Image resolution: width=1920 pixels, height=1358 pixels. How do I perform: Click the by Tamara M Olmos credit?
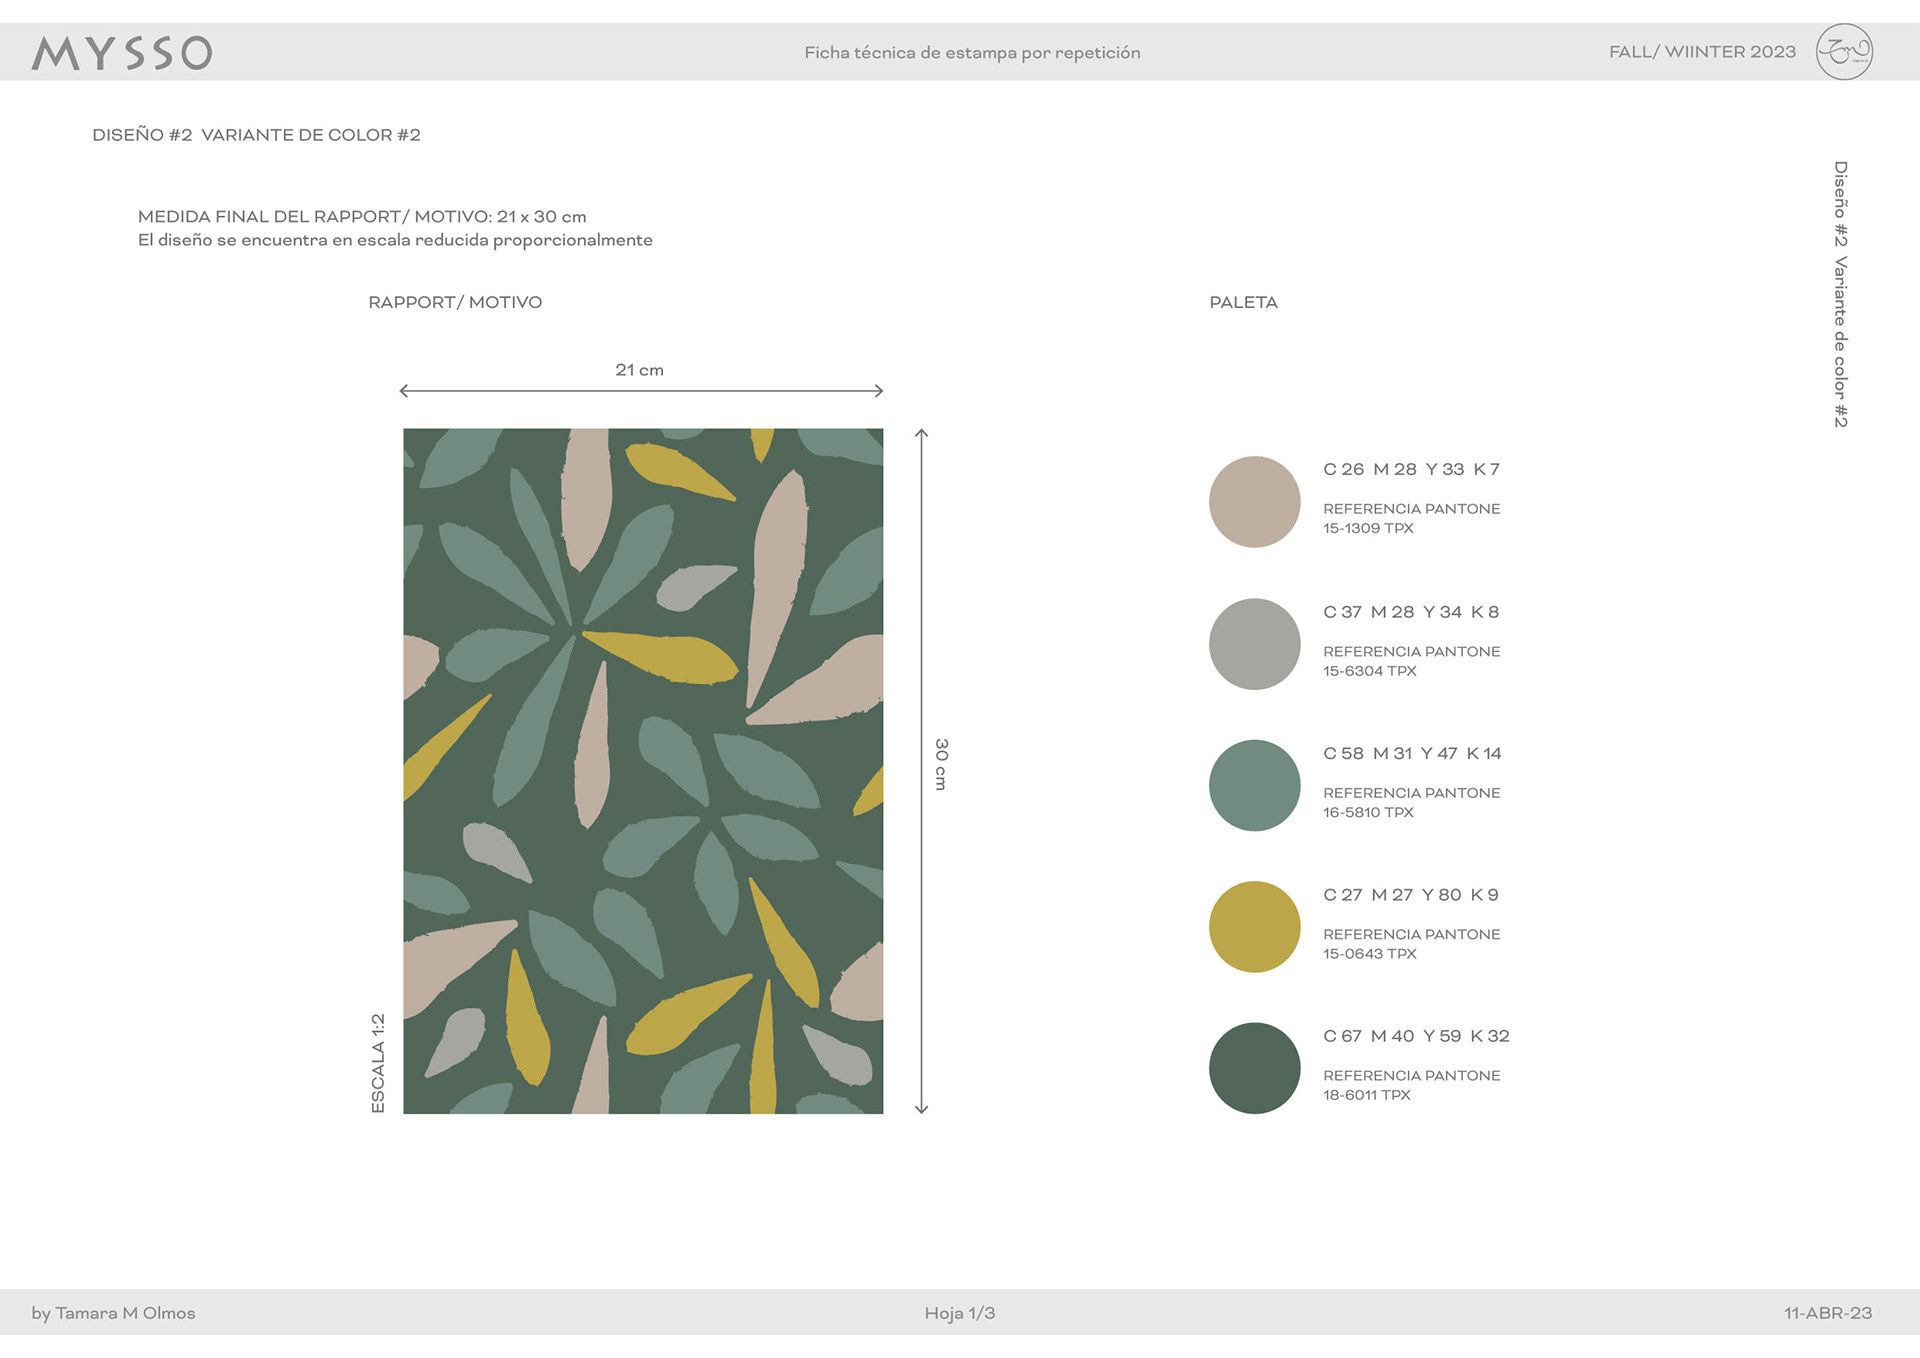pos(113,1313)
